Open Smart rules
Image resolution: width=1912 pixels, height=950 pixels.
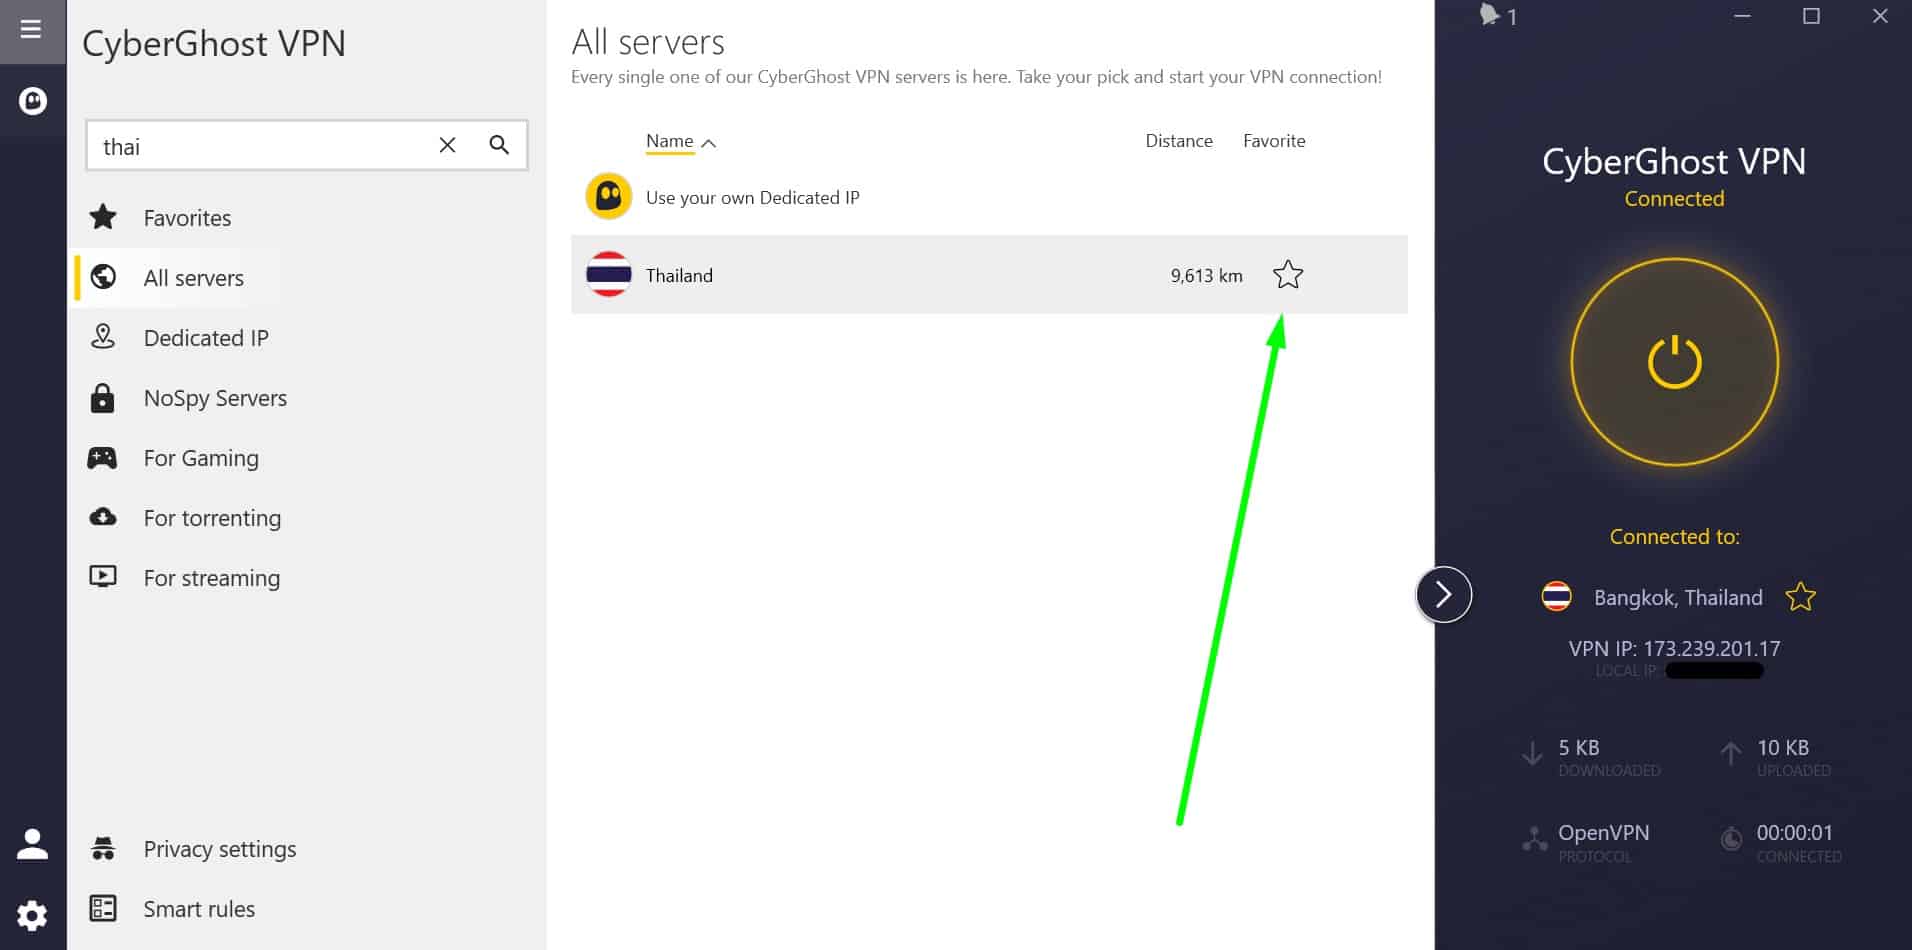pos(199,909)
